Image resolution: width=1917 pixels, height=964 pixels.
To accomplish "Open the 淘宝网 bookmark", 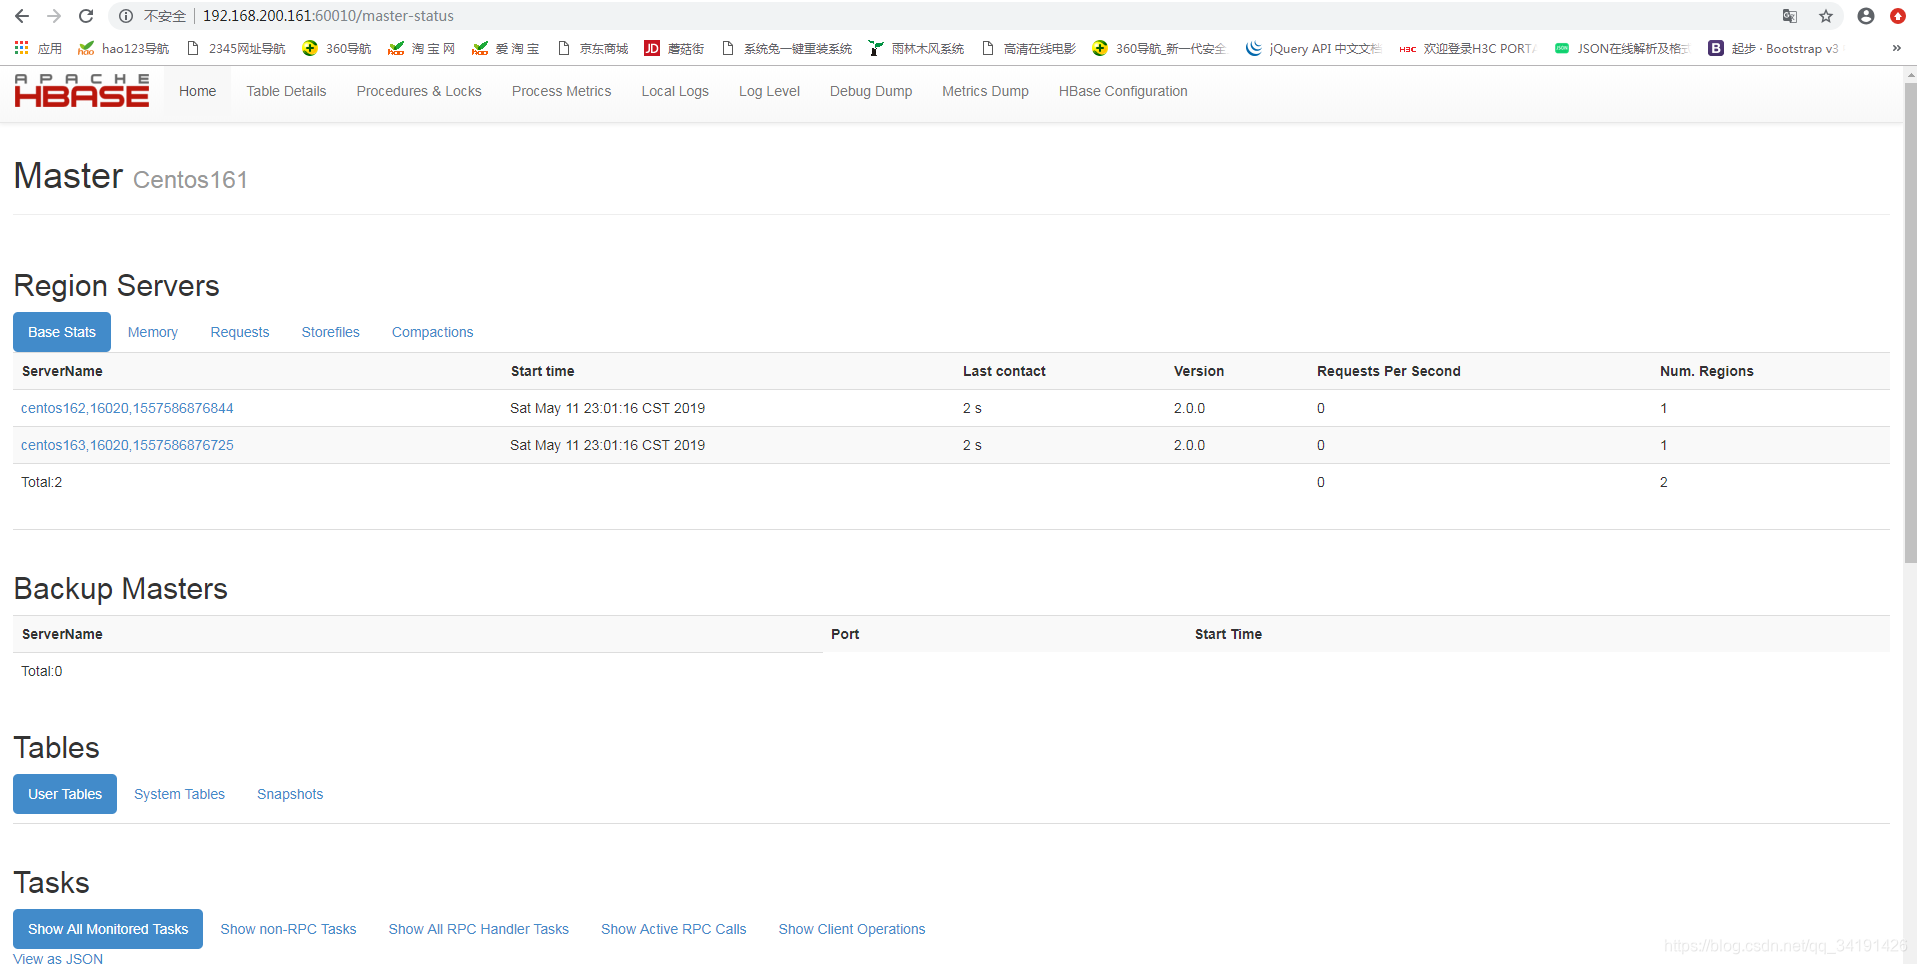I will pos(422,48).
